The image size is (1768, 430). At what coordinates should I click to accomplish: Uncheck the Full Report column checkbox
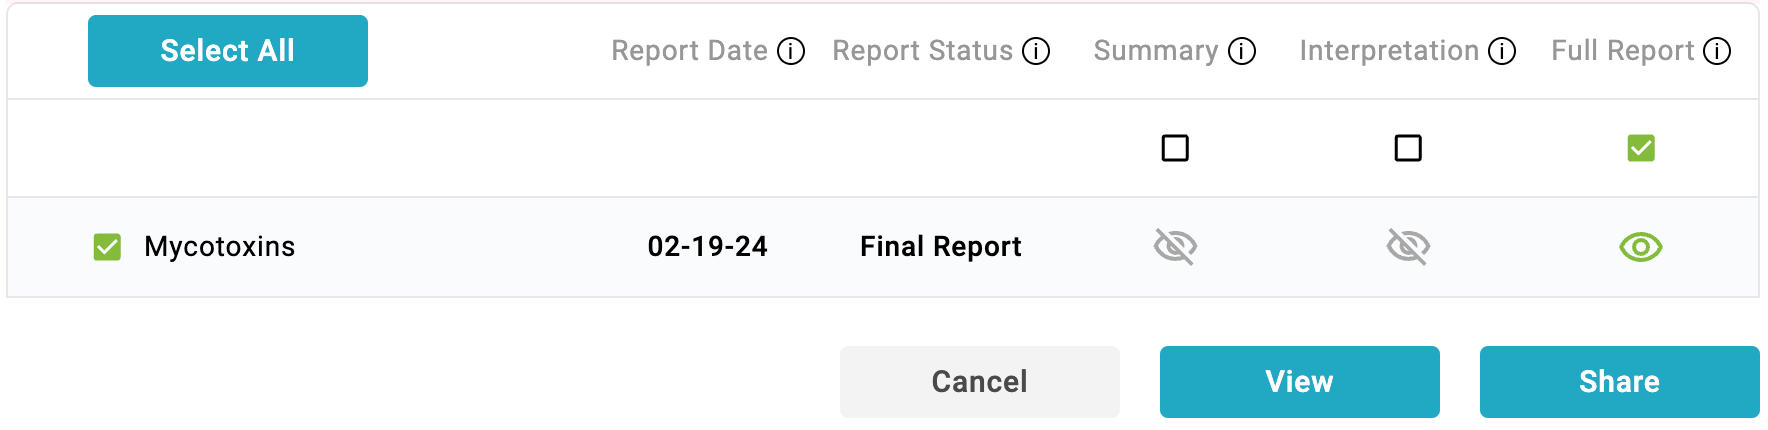point(1641,148)
